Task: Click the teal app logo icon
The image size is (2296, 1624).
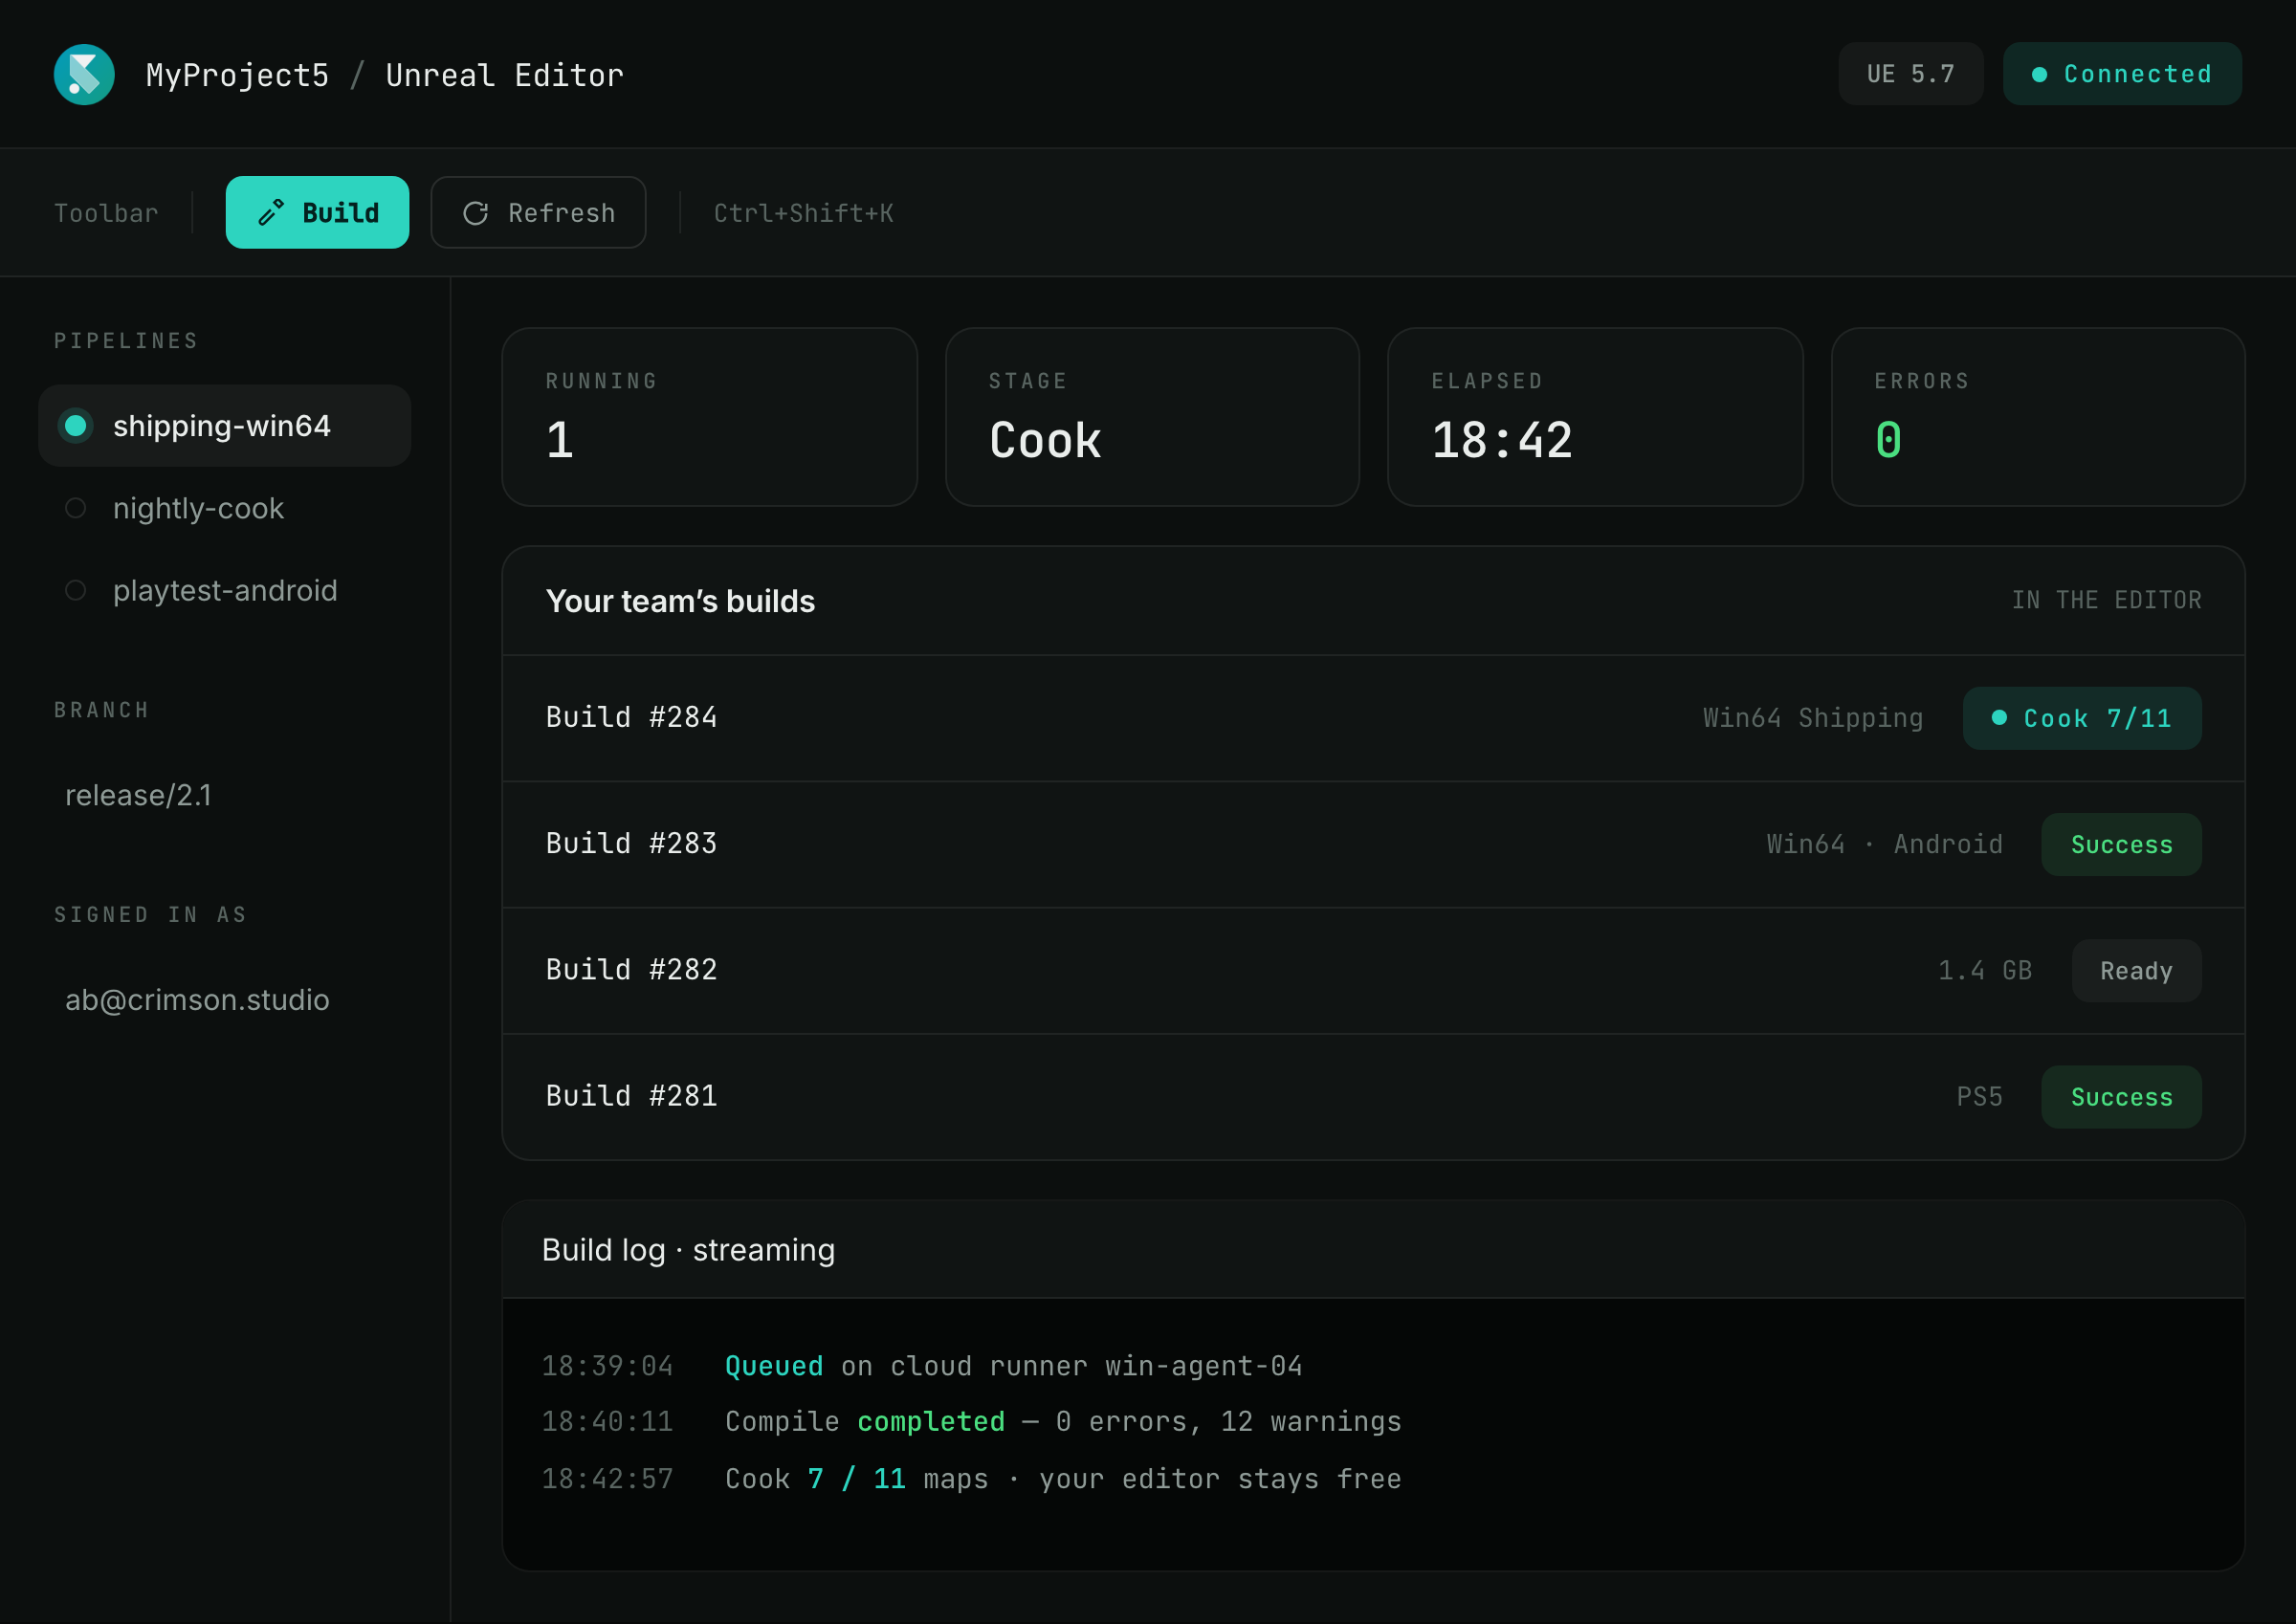Action: tap(84, 74)
